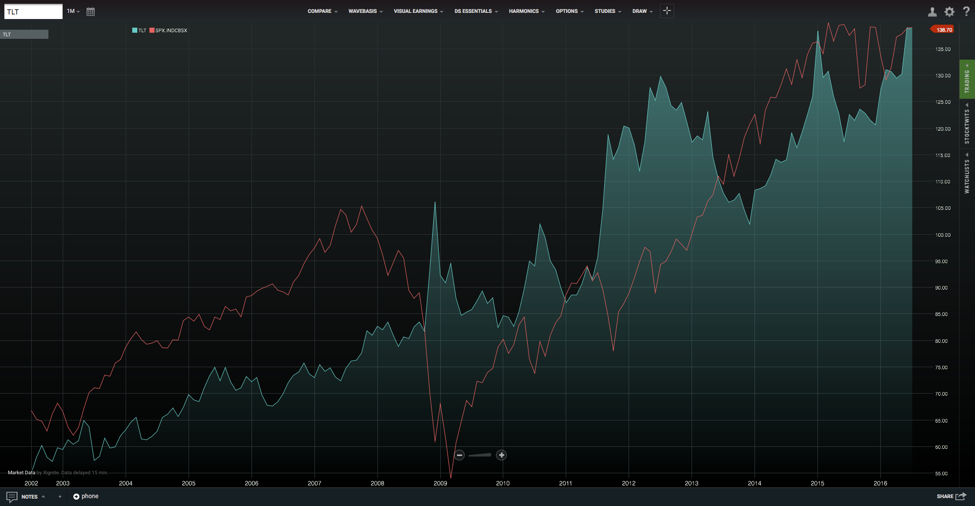Click the Share export icon
Screen dimensions: 975x506
click(961, 496)
